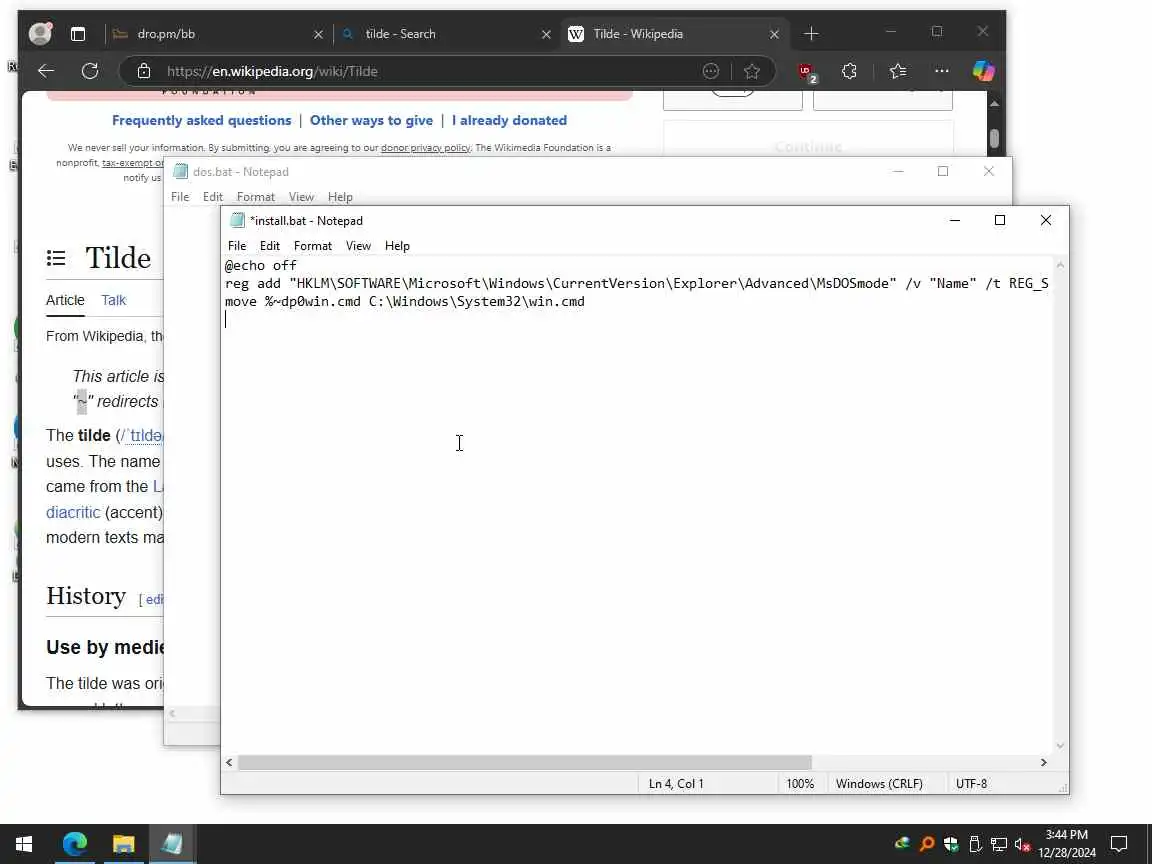
Task: Launch Copilot from Edge toolbar
Action: [x=983, y=71]
